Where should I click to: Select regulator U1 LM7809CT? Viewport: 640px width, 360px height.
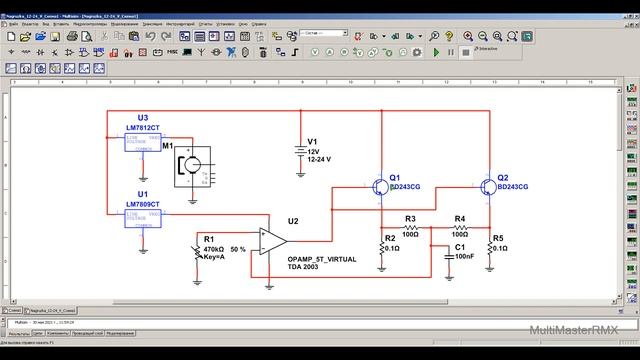[x=143, y=218]
